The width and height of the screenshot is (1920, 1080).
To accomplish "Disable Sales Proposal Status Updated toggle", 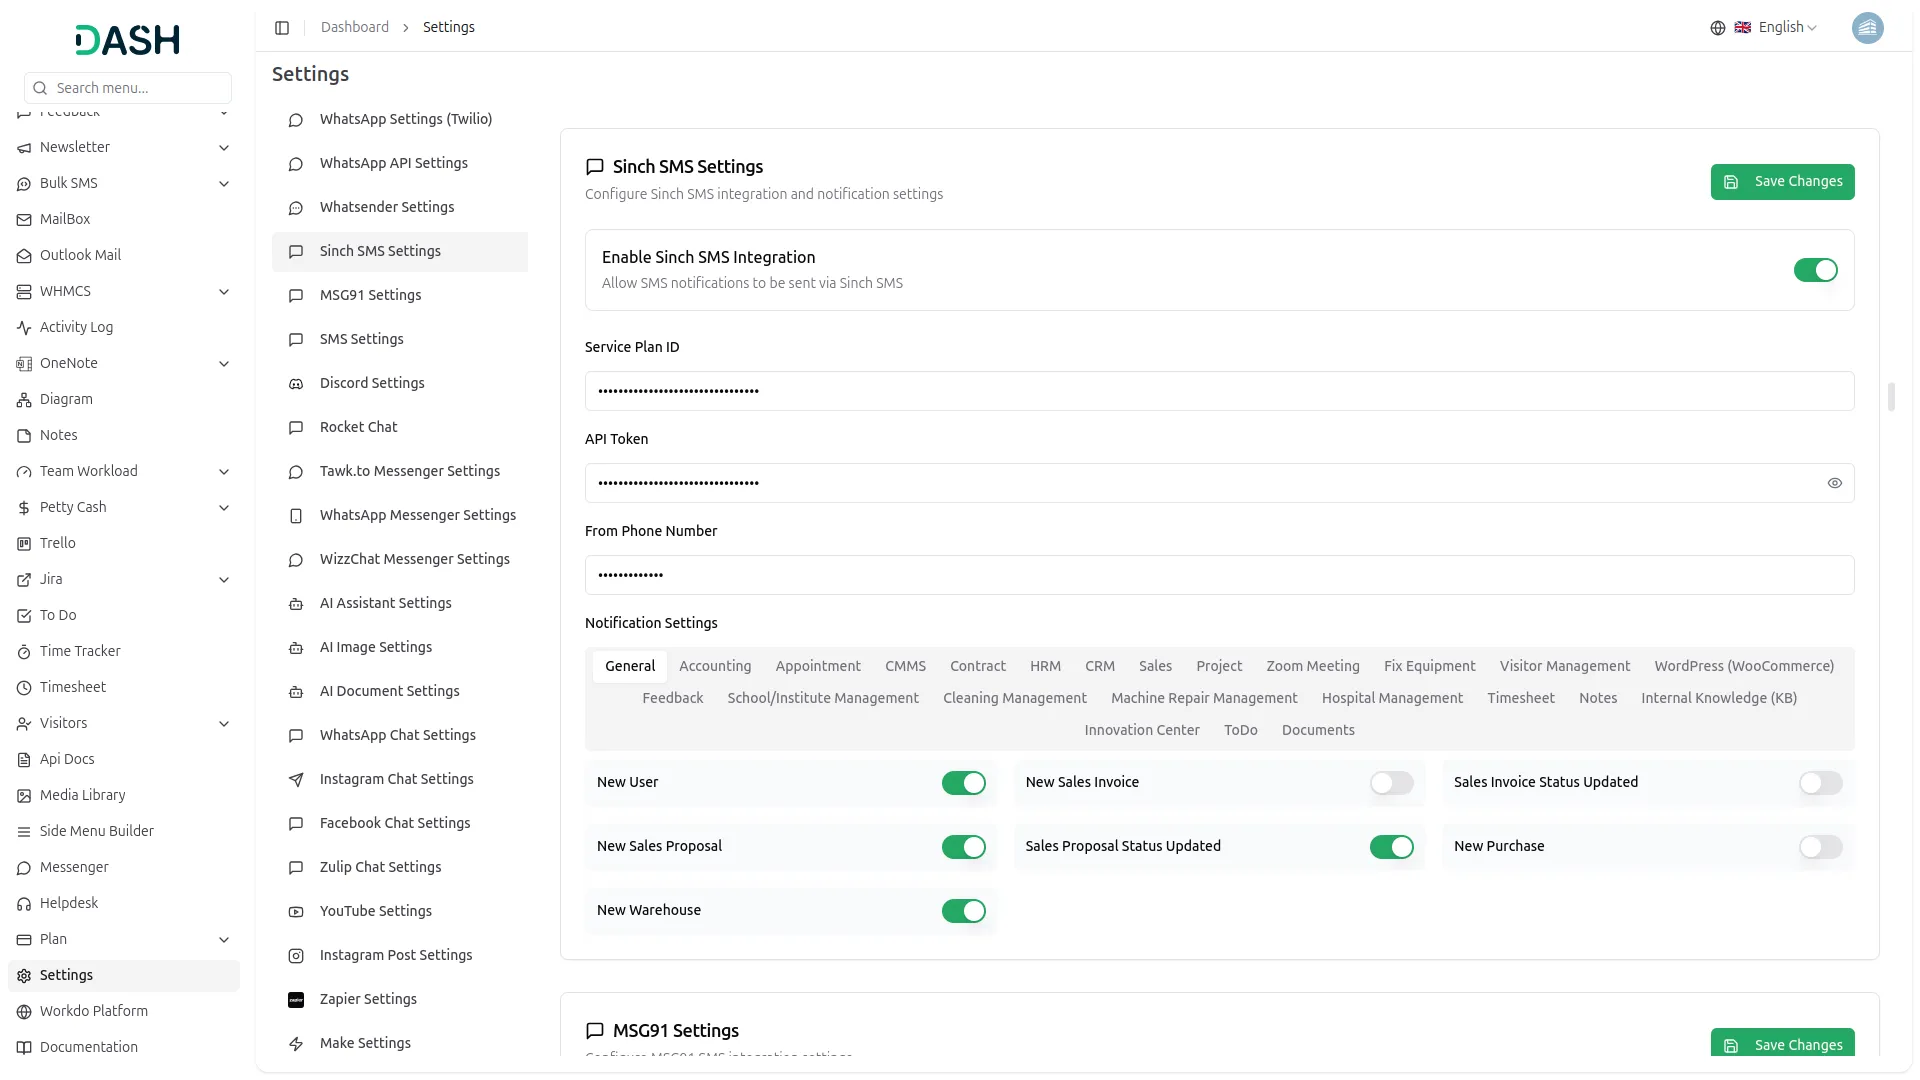I will [1391, 847].
